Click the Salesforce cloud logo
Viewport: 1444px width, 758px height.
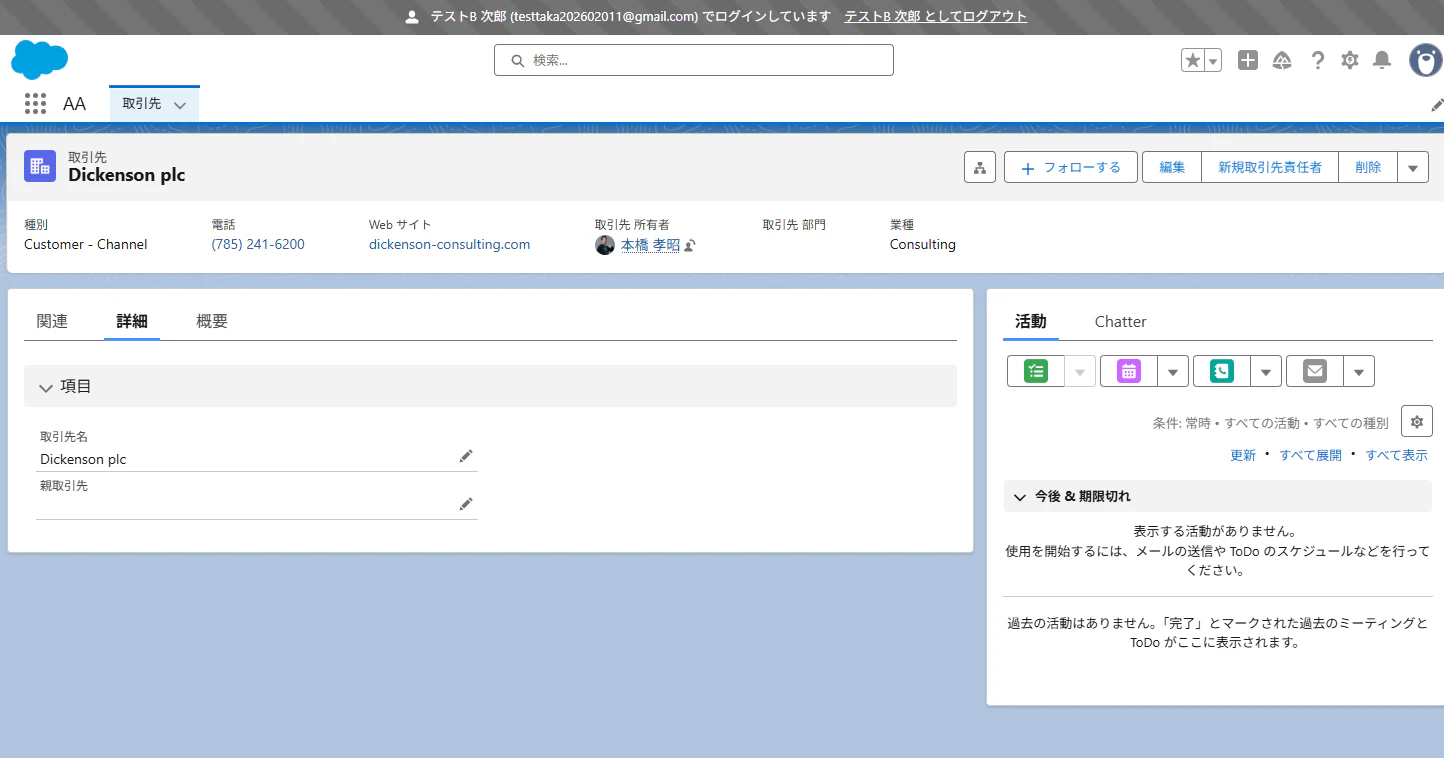pyautogui.click(x=40, y=60)
